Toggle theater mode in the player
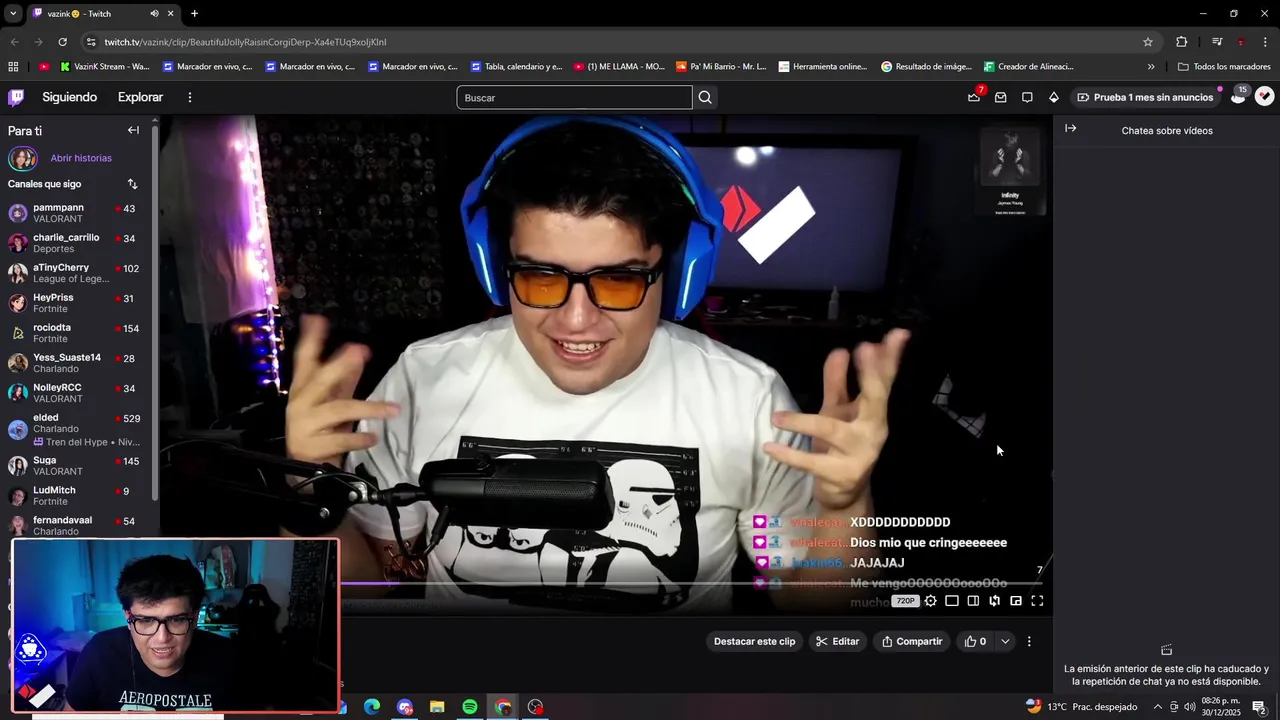This screenshot has width=1280, height=720. (x=952, y=601)
